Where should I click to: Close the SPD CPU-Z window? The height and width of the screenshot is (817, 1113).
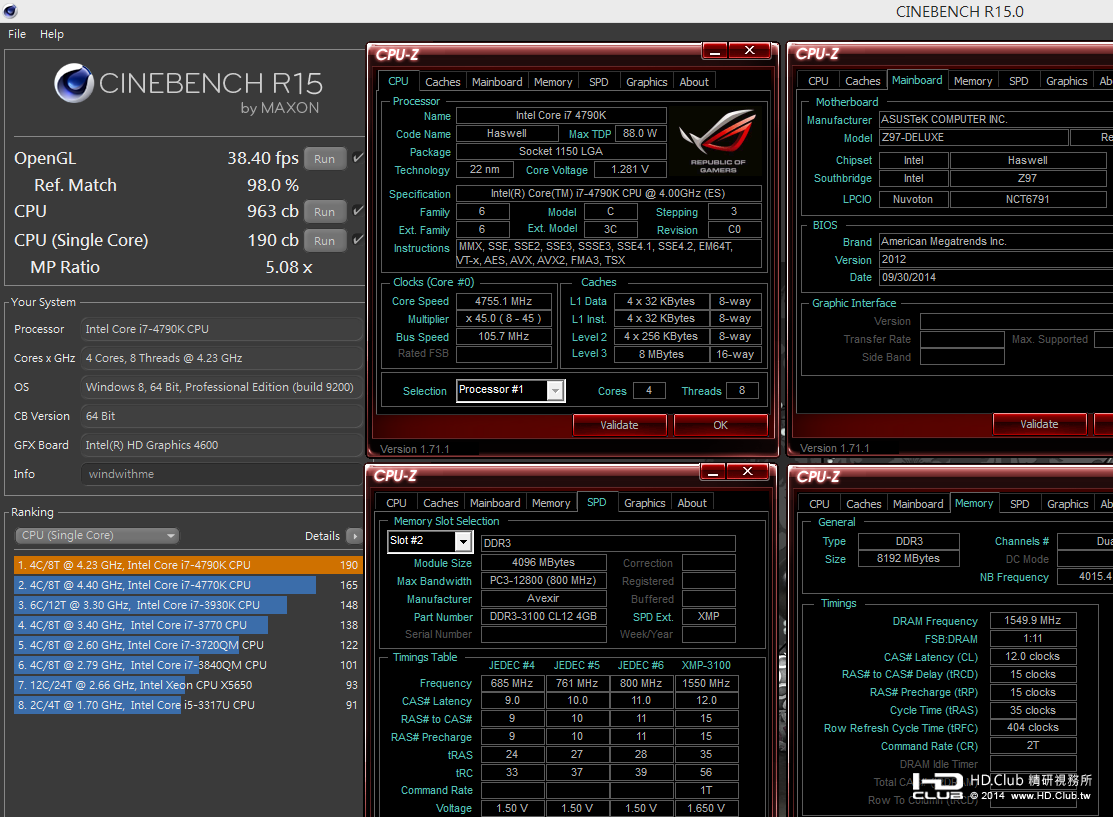click(747, 472)
